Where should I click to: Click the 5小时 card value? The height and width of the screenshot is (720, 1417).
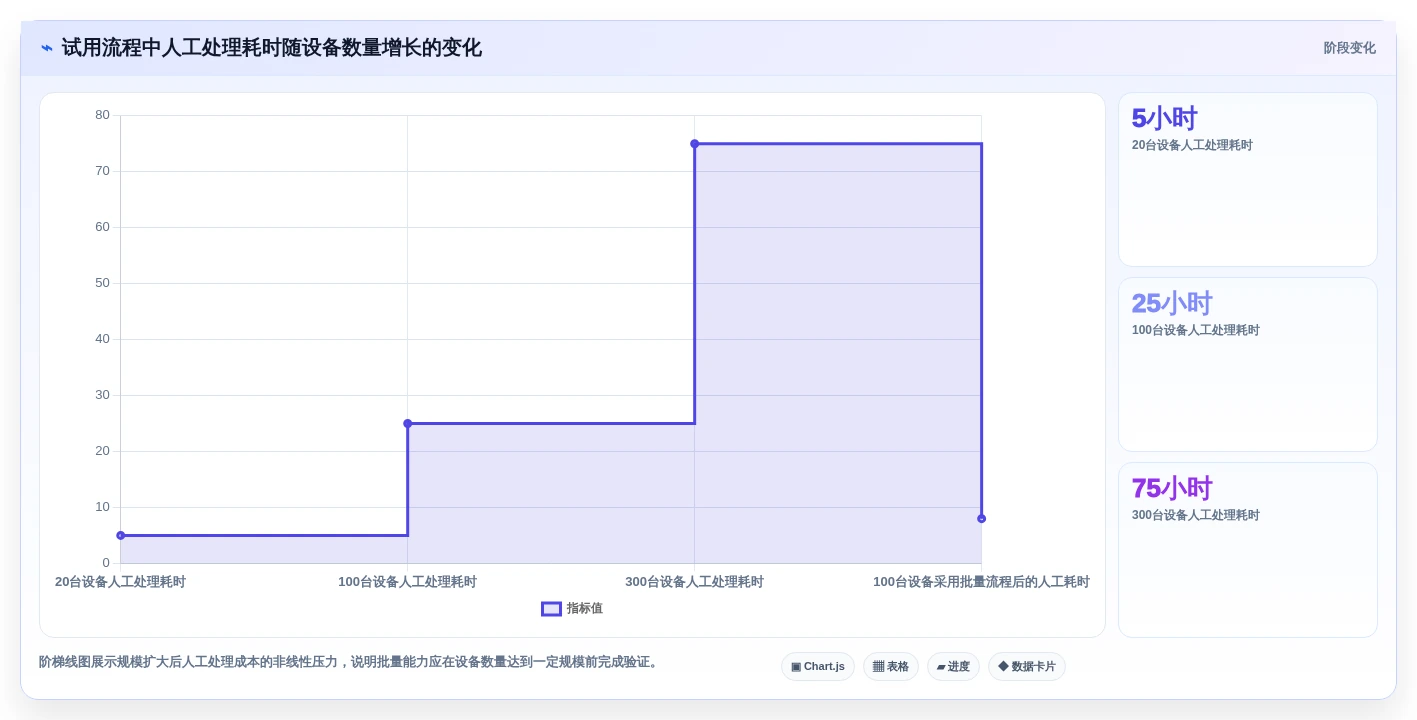1164,118
